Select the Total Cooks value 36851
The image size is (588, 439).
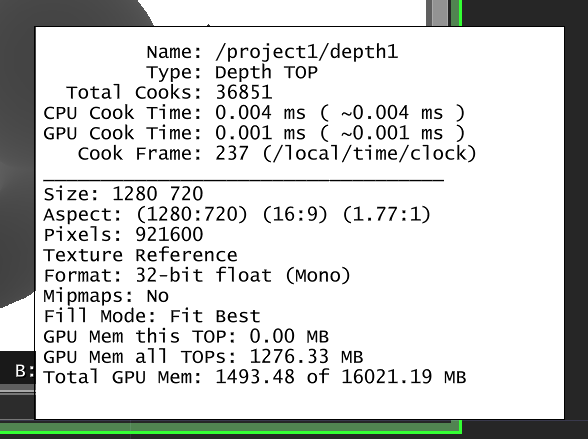[x=244, y=92]
